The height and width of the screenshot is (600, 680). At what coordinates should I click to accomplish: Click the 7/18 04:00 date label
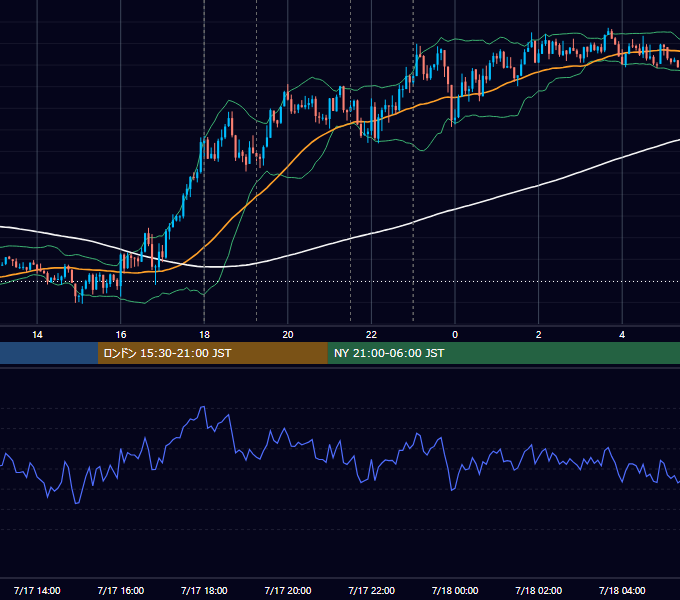622,590
